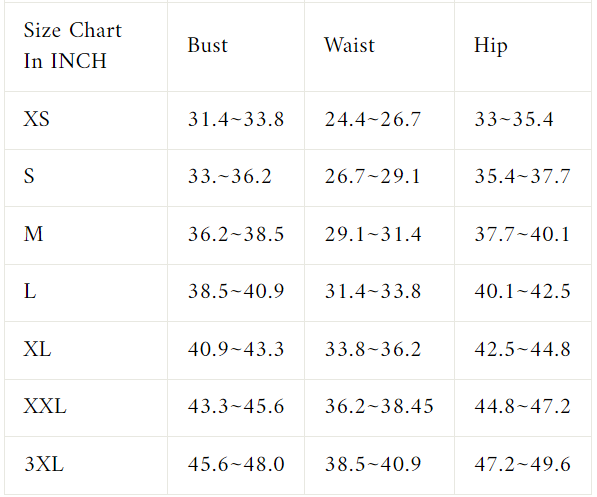The height and width of the screenshot is (497, 597).
Task: Select 3XL hip value 47.2~49.6
Action: tap(522, 464)
